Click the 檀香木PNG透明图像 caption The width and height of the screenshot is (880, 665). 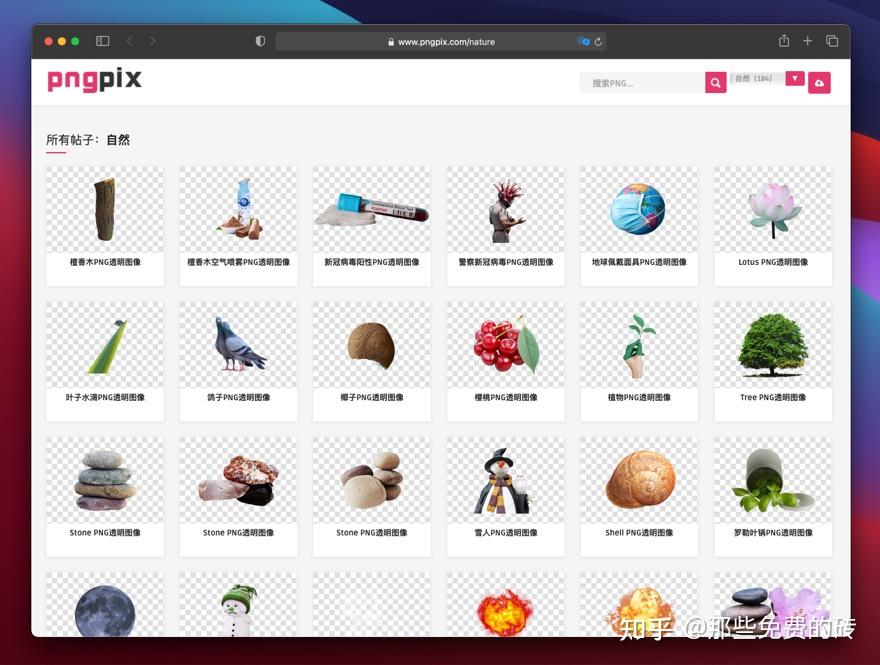(105, 262)
